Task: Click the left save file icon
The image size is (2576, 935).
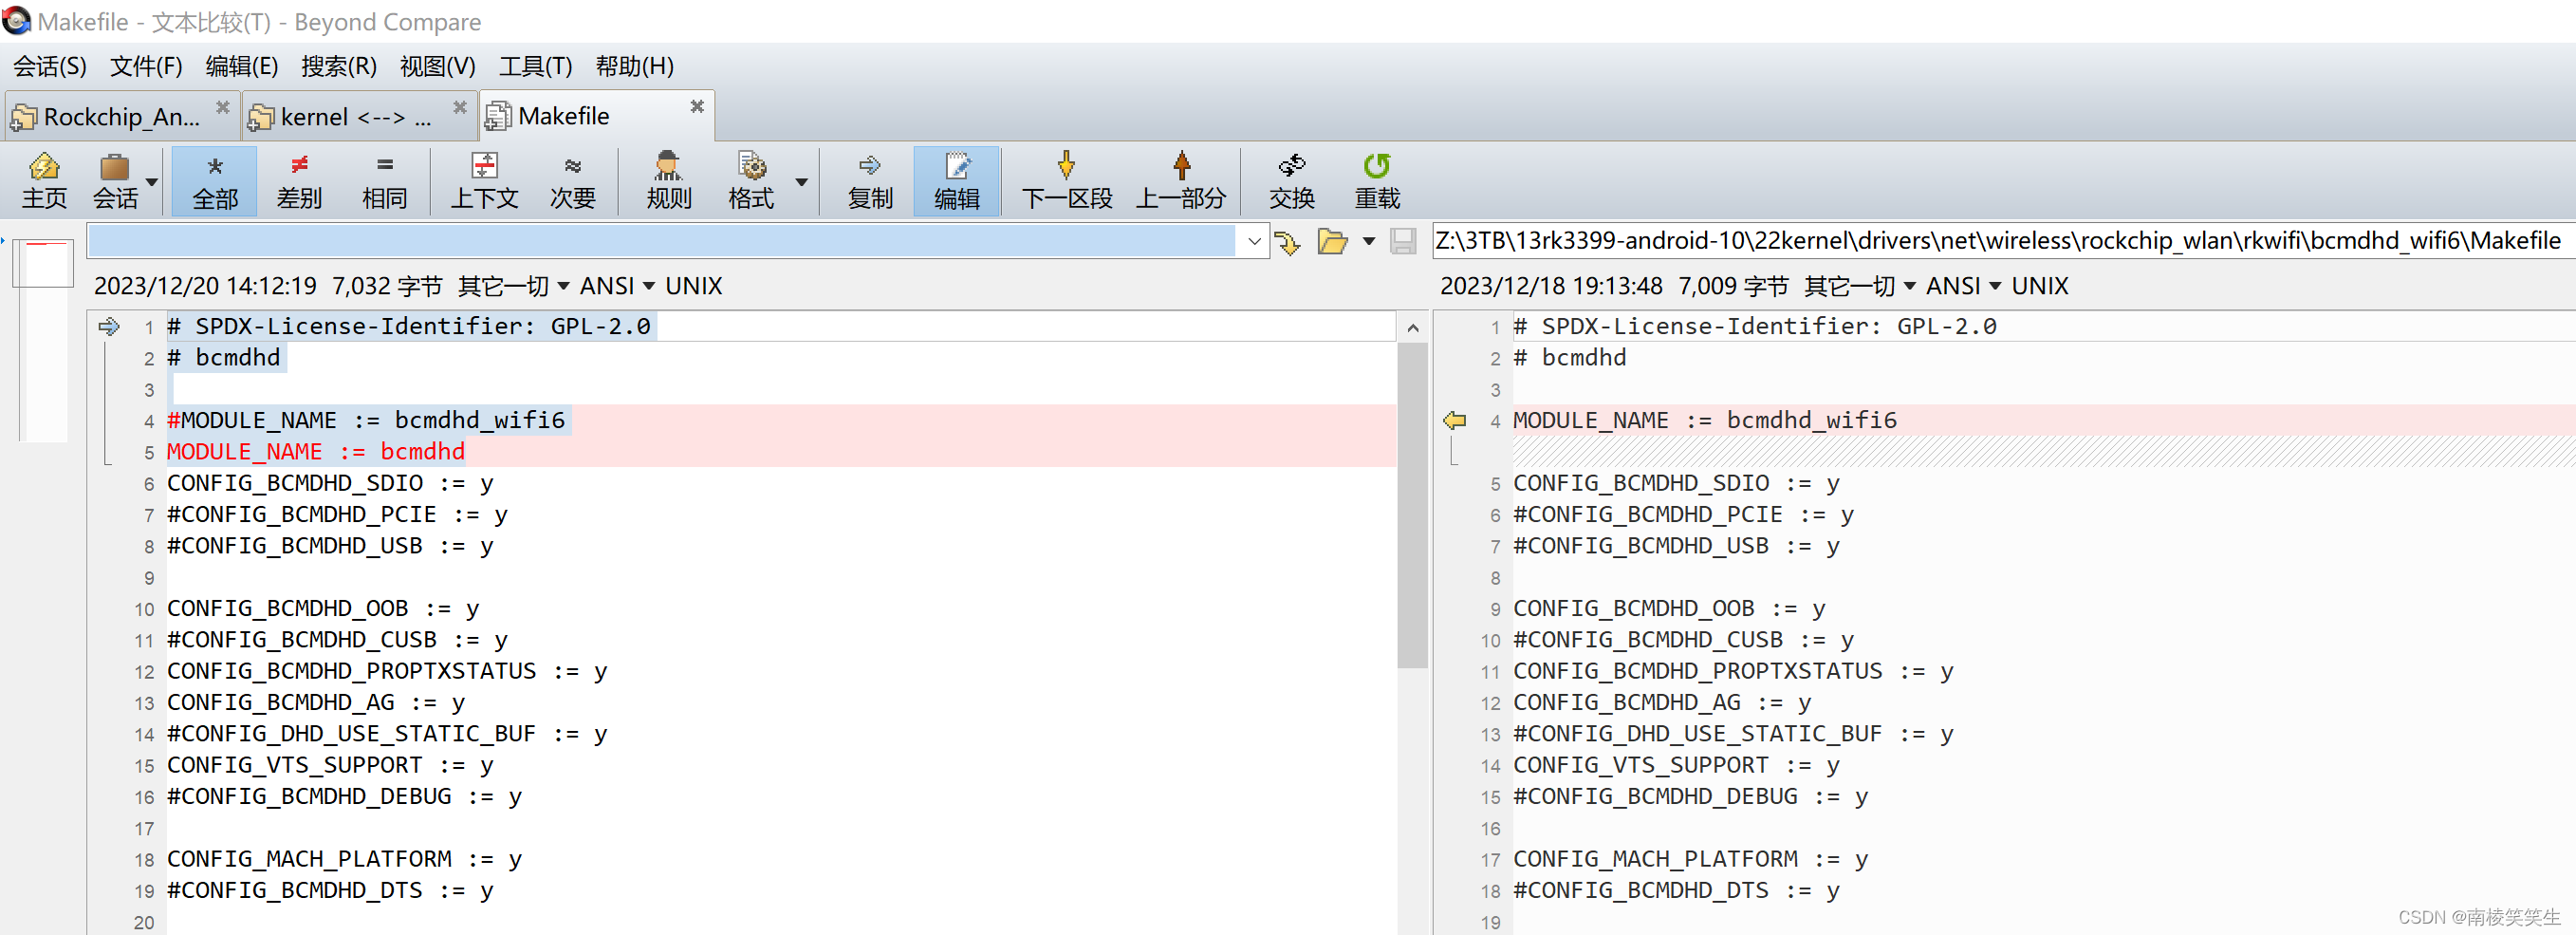Action: pyautogui.click(x=1404, y=242)
